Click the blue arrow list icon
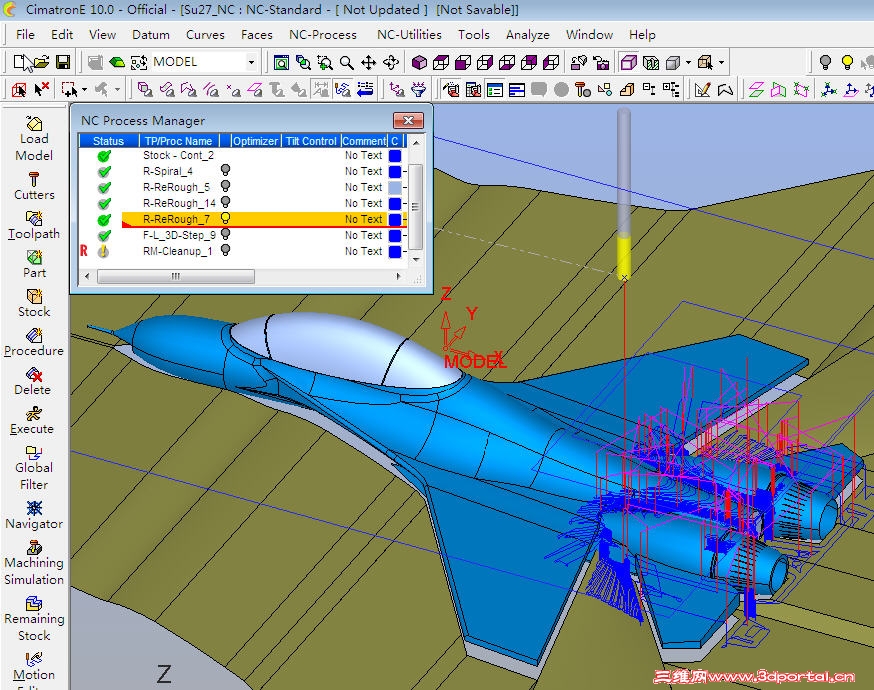Image resolution: width=874 pixels, height=690 pixels. tap(365, 89)
